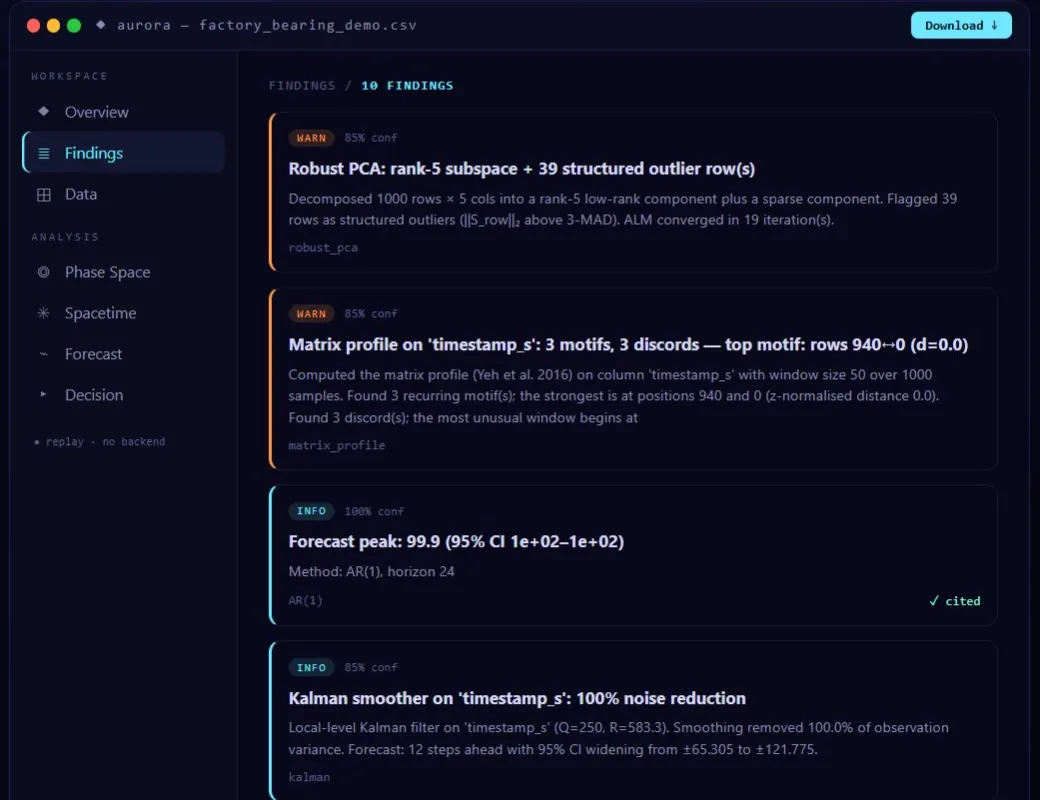This screenshot has height=800, width=1040.
Task: Click the robust_pca source tag
Action: click(323, 247)
